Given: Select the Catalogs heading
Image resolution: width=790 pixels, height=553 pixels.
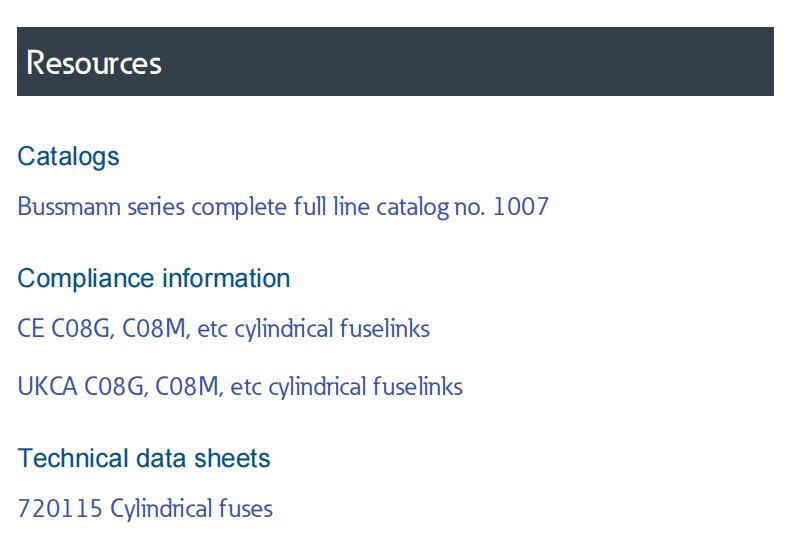Looking at the screenshot, I should (x=68, y=156).
